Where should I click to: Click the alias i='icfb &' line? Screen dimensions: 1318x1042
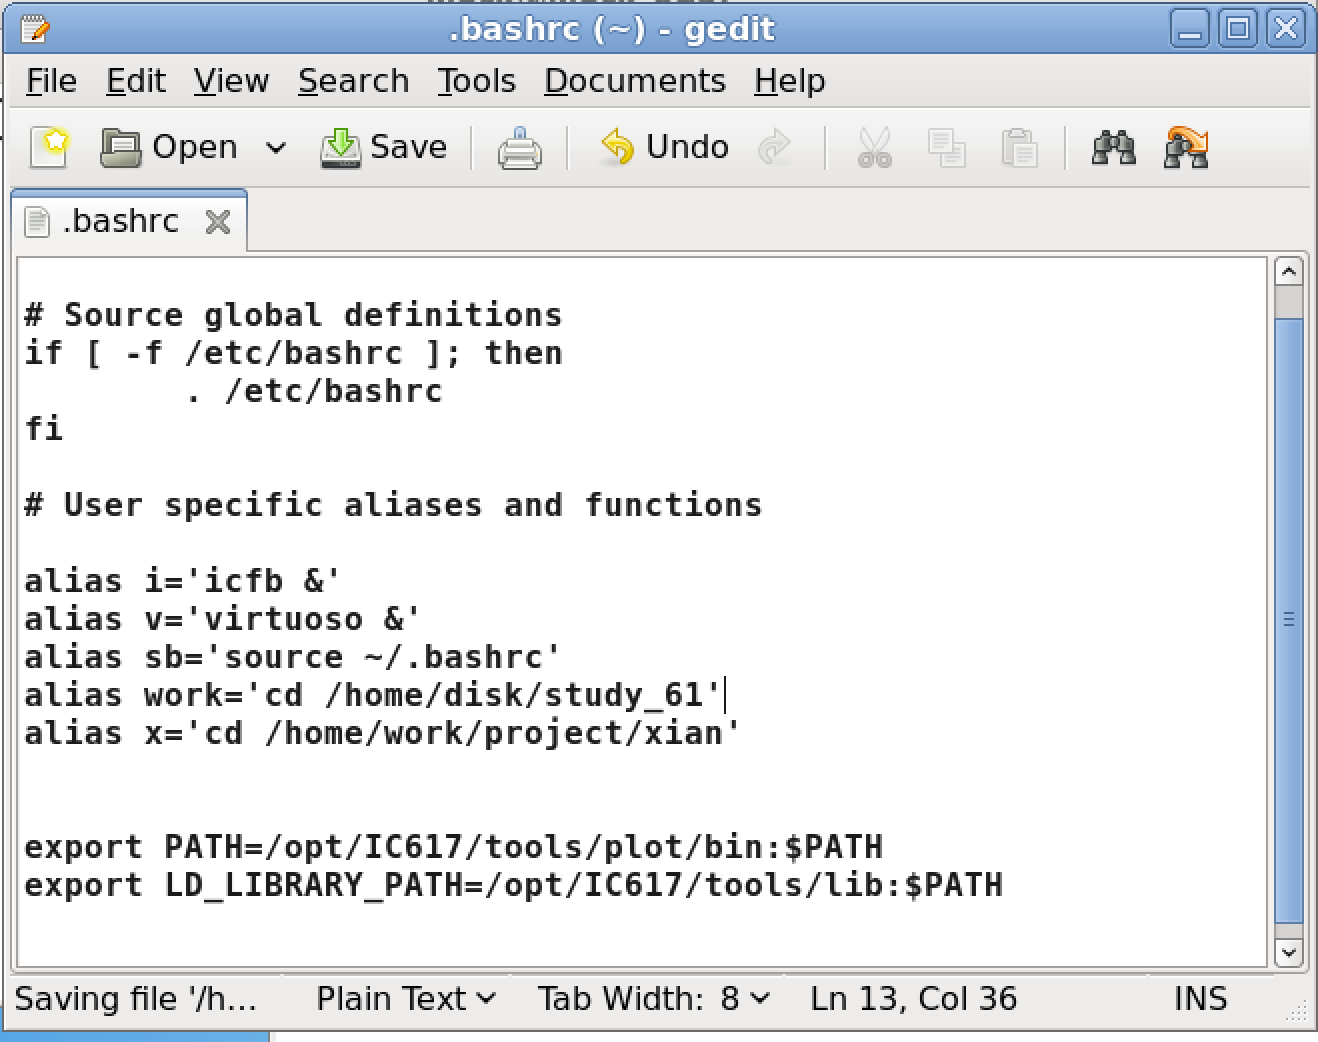[182, 581]
